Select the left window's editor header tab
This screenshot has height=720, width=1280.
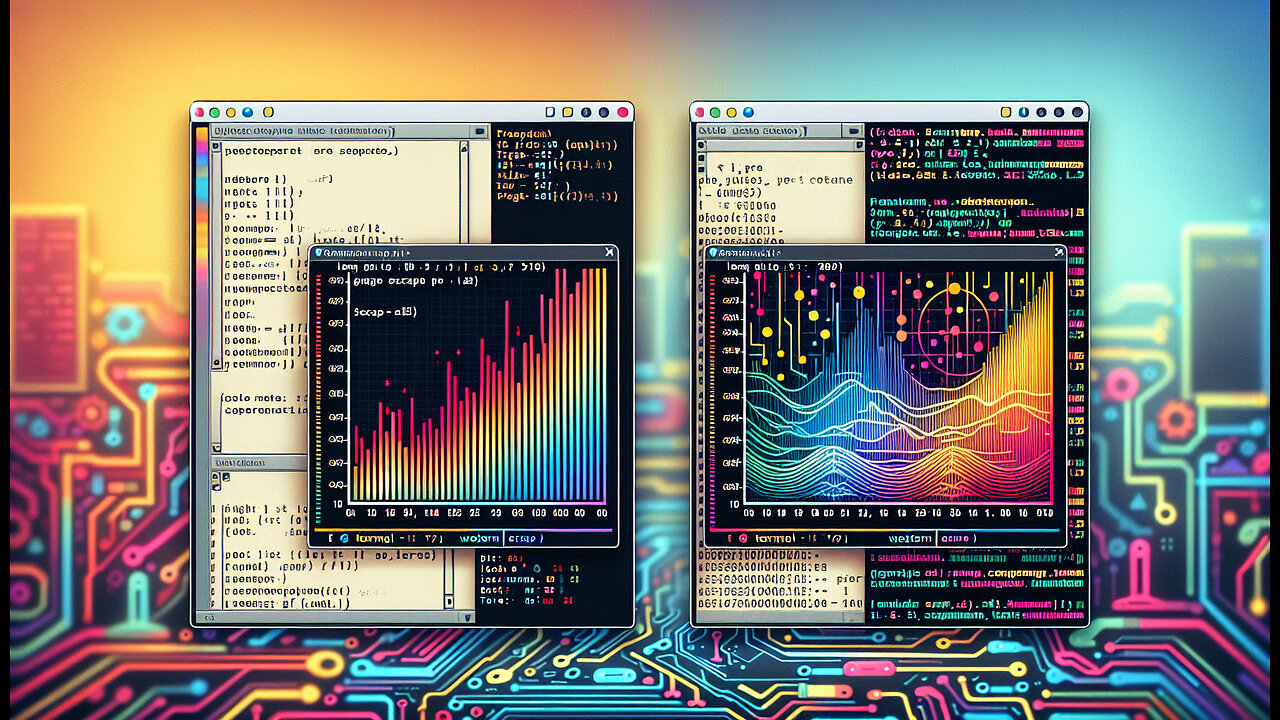302,131
